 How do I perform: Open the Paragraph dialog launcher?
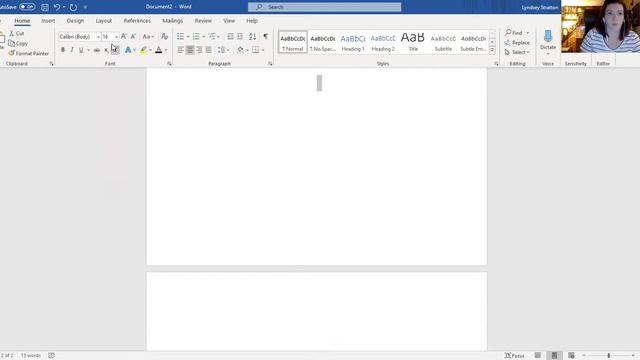click(x=270, y=64)
